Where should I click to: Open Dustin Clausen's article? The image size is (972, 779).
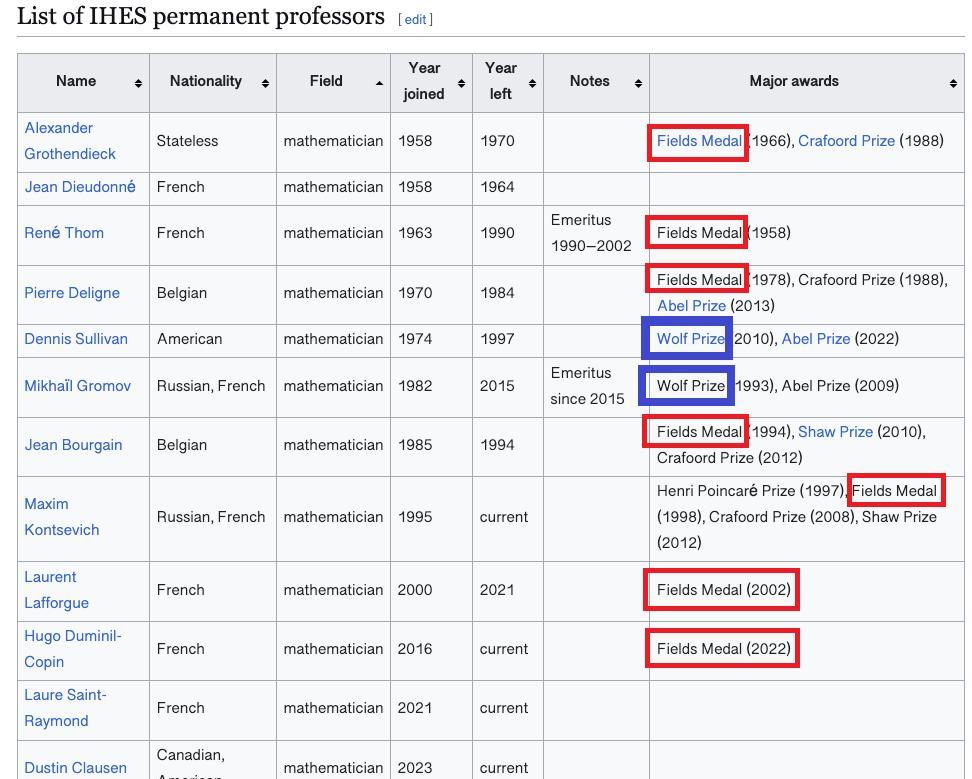(75, 768)
